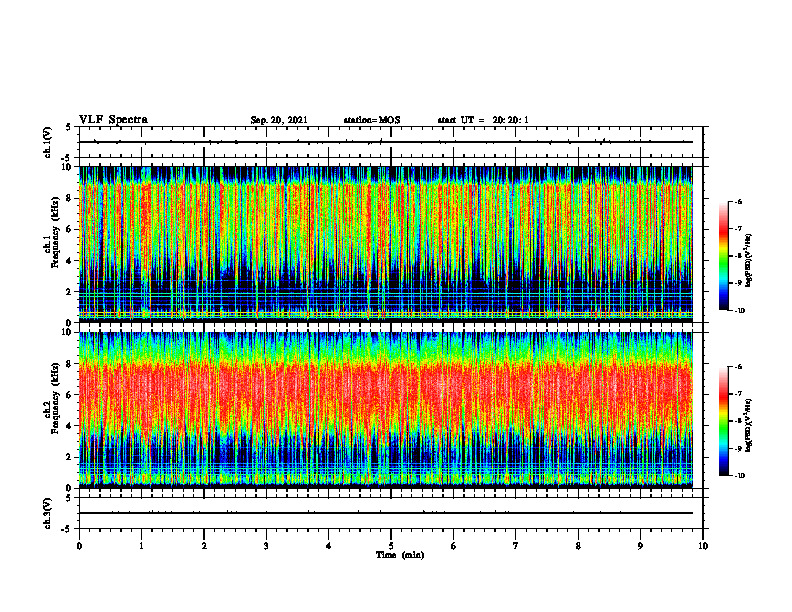Click the final time axis tick label "10"

click(703, 546)
